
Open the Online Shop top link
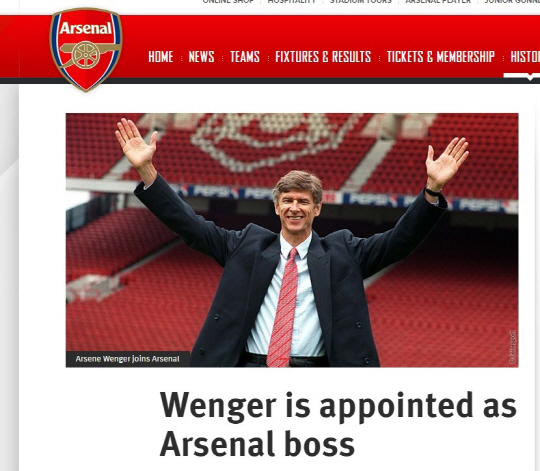coord(228,2)
